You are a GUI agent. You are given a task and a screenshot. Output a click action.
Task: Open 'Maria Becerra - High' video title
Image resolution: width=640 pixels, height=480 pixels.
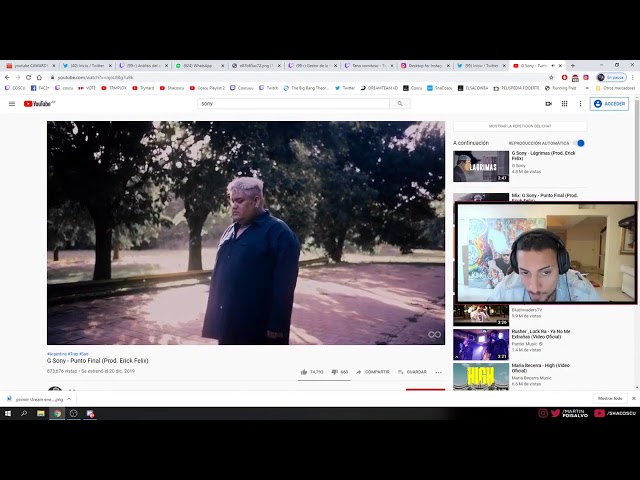point(540,368)
